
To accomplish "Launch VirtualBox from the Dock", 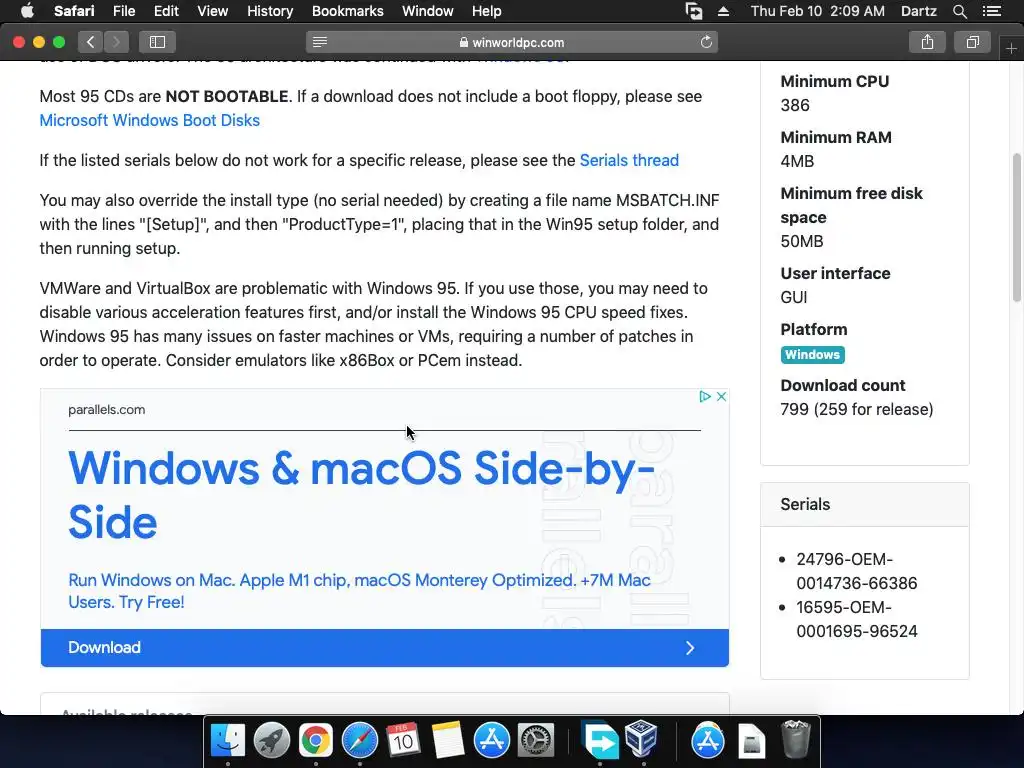I will (641, 738).
